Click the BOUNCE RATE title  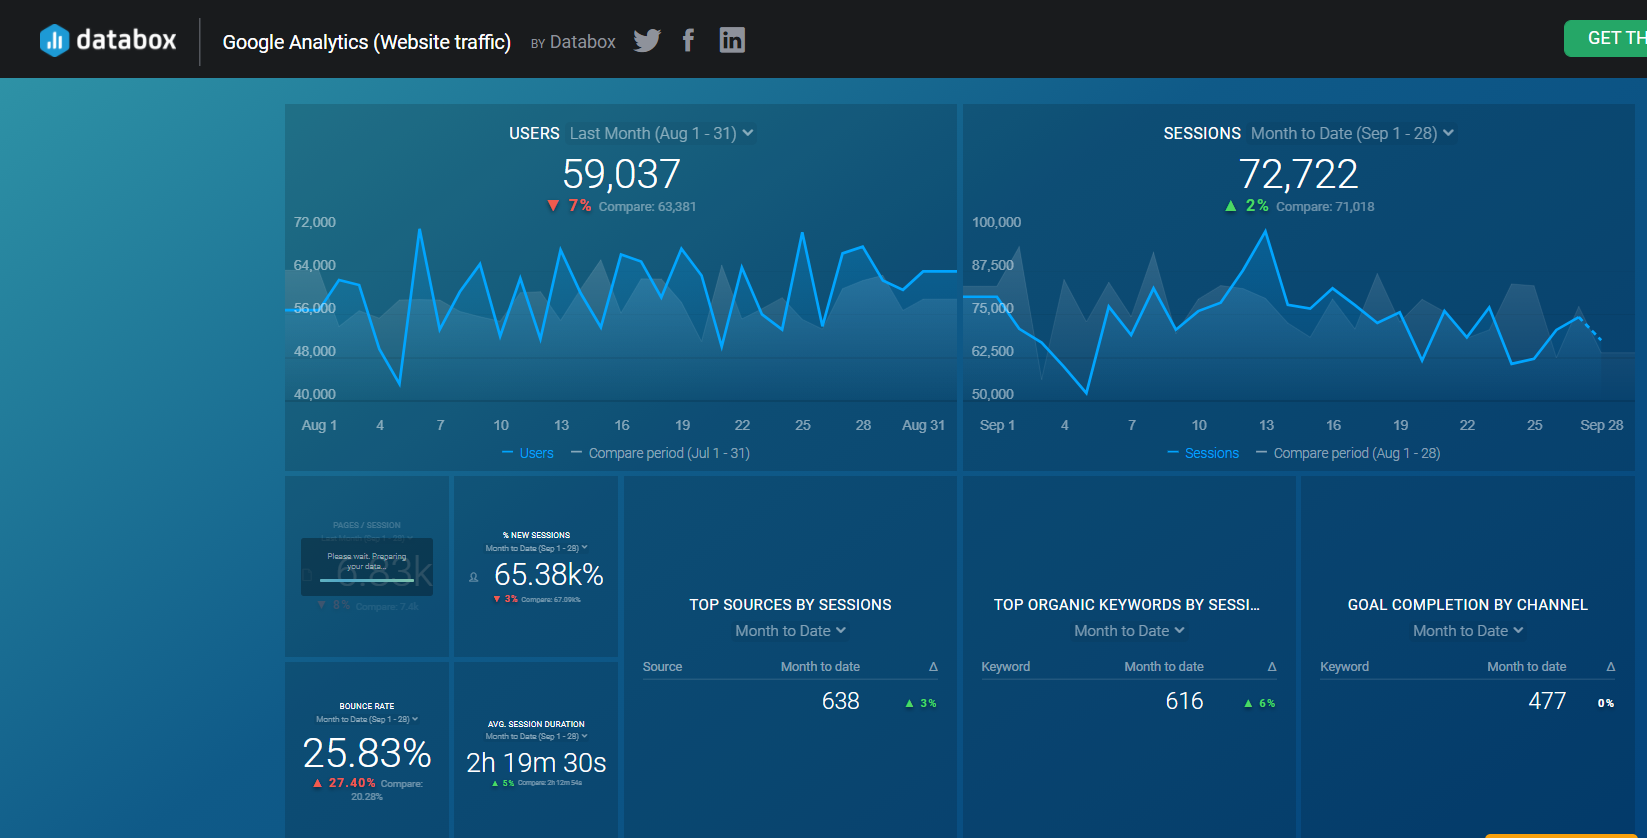click(x=367, y=706)
